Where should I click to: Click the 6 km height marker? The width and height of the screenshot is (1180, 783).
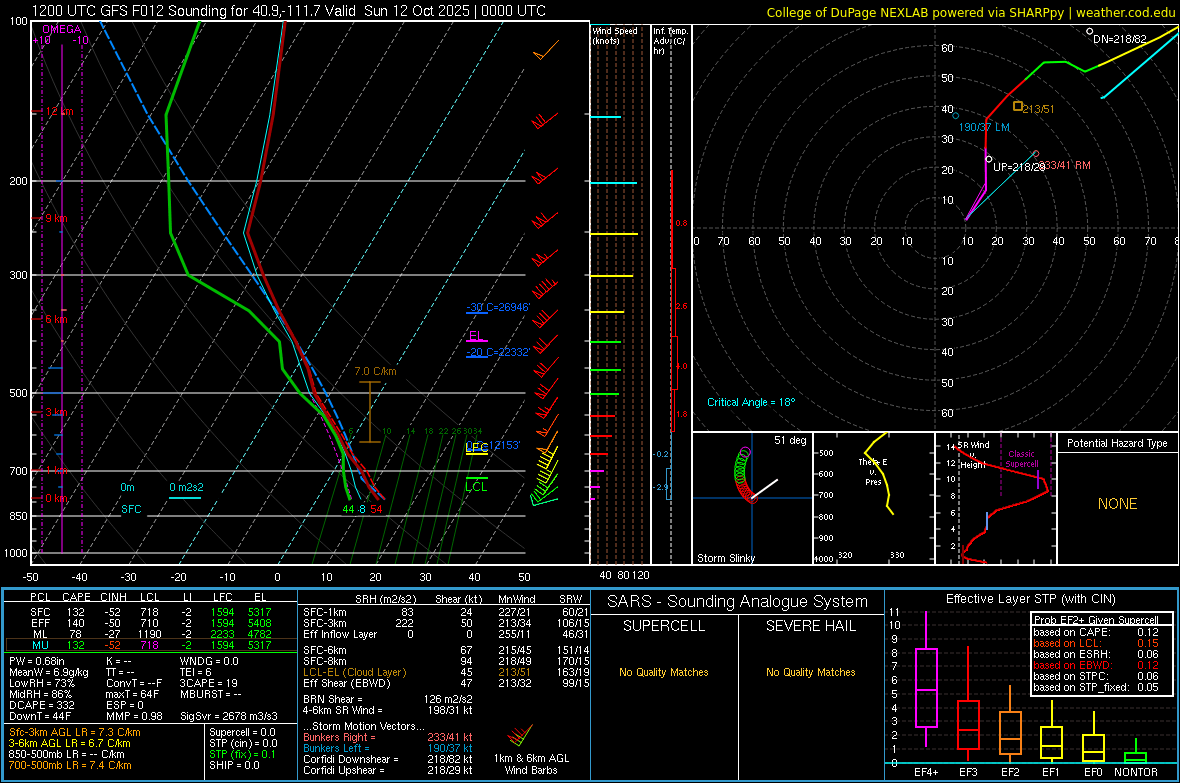[56, 319]
